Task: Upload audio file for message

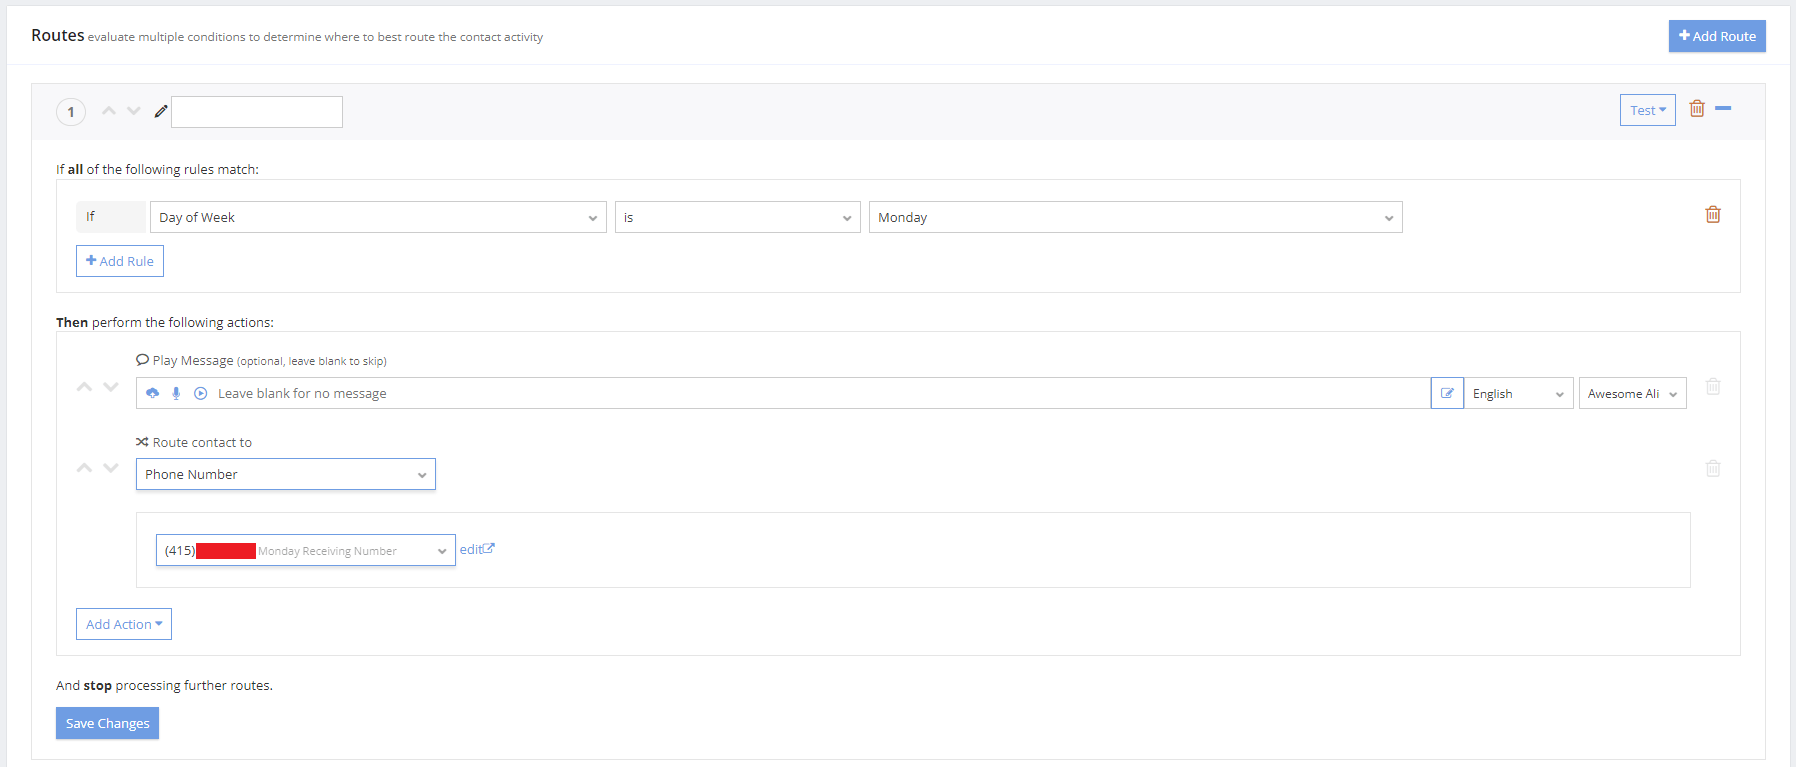Action: coord(152,393)
